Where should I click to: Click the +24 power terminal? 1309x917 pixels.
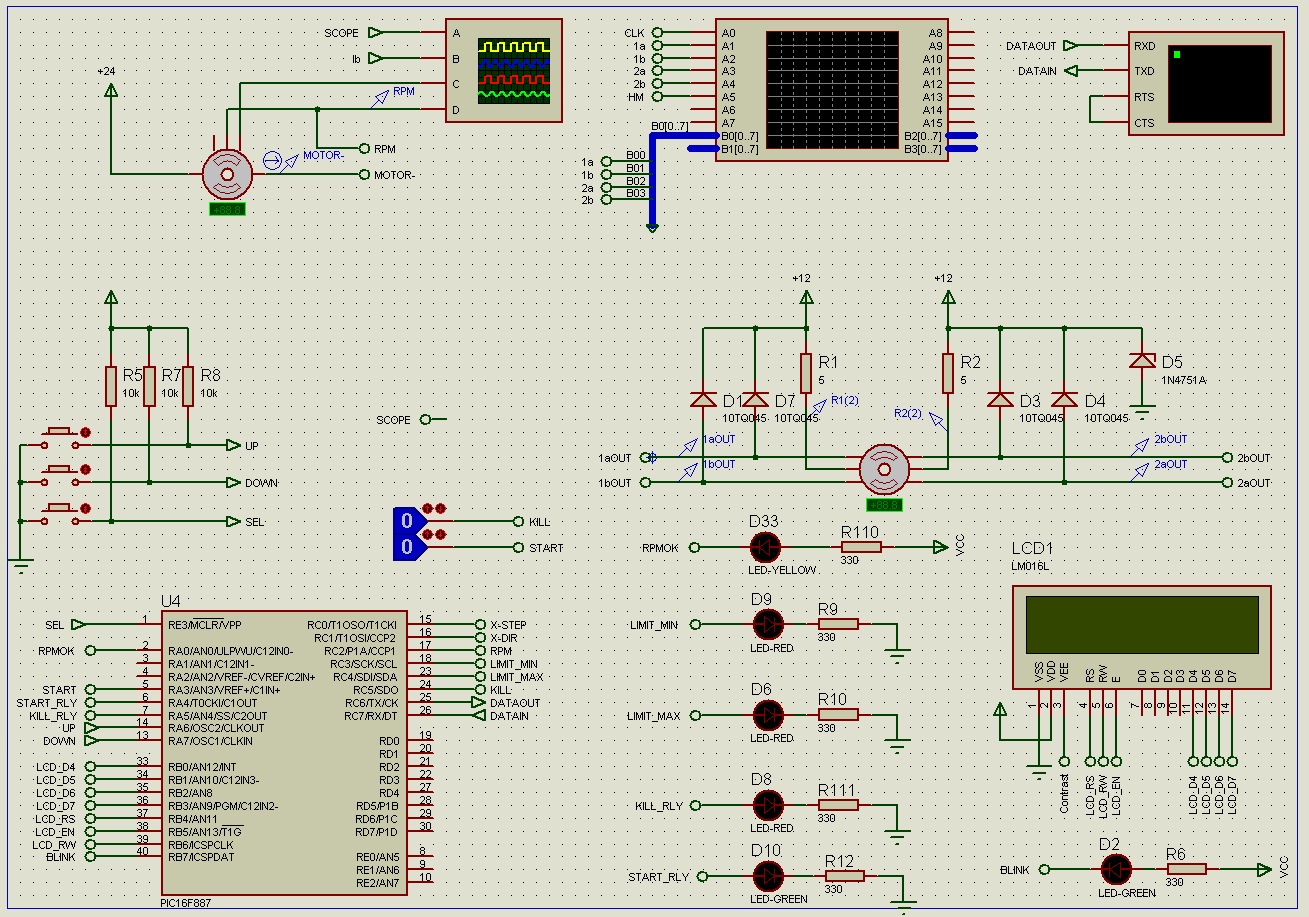click(110, 90)
